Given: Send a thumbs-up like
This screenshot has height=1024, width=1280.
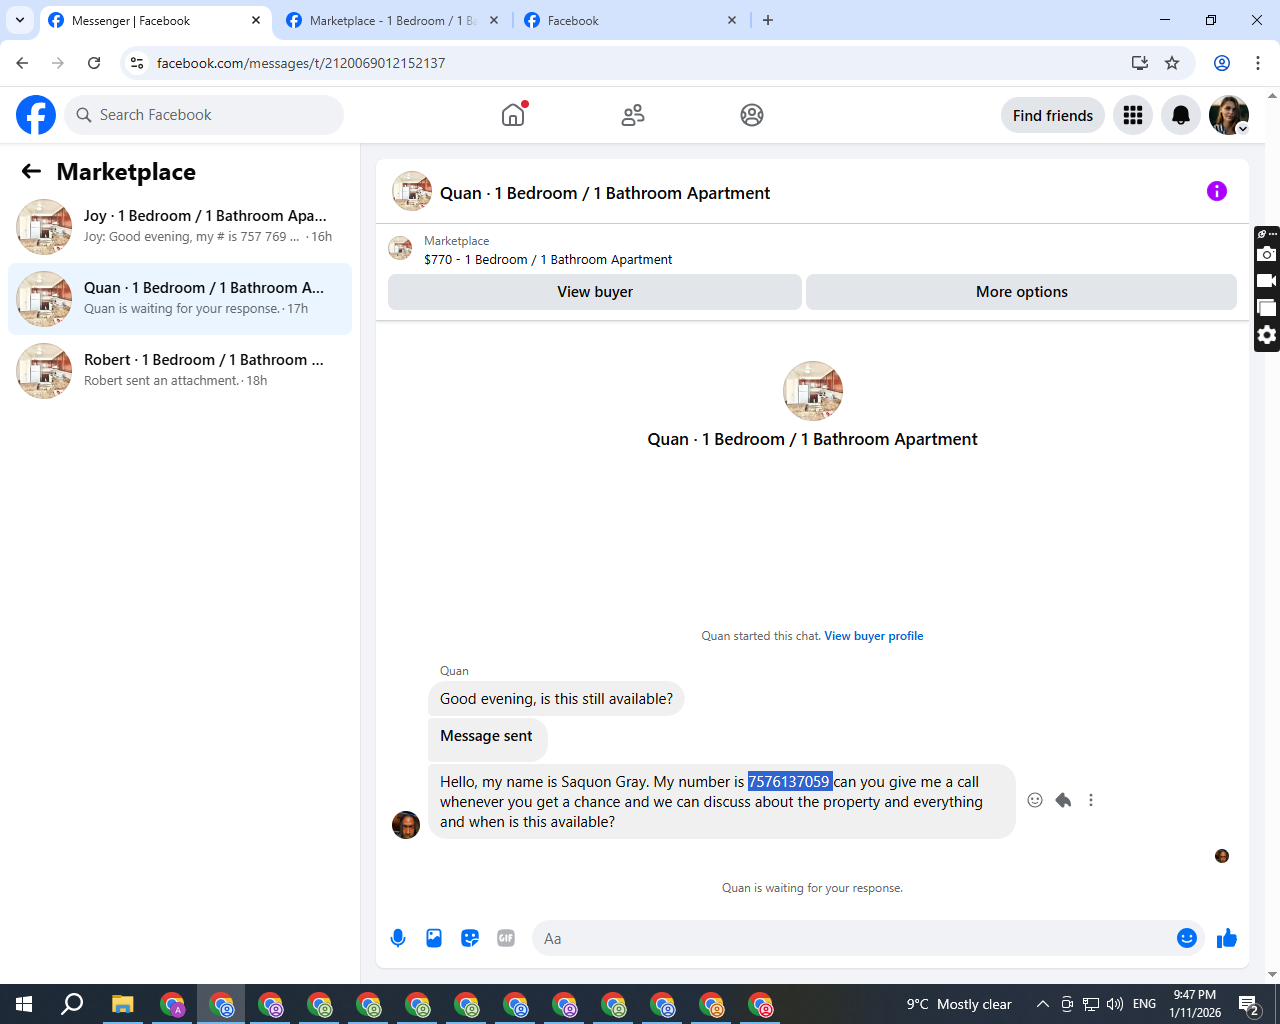Looking at the screenshot, I should point(1227,938).
